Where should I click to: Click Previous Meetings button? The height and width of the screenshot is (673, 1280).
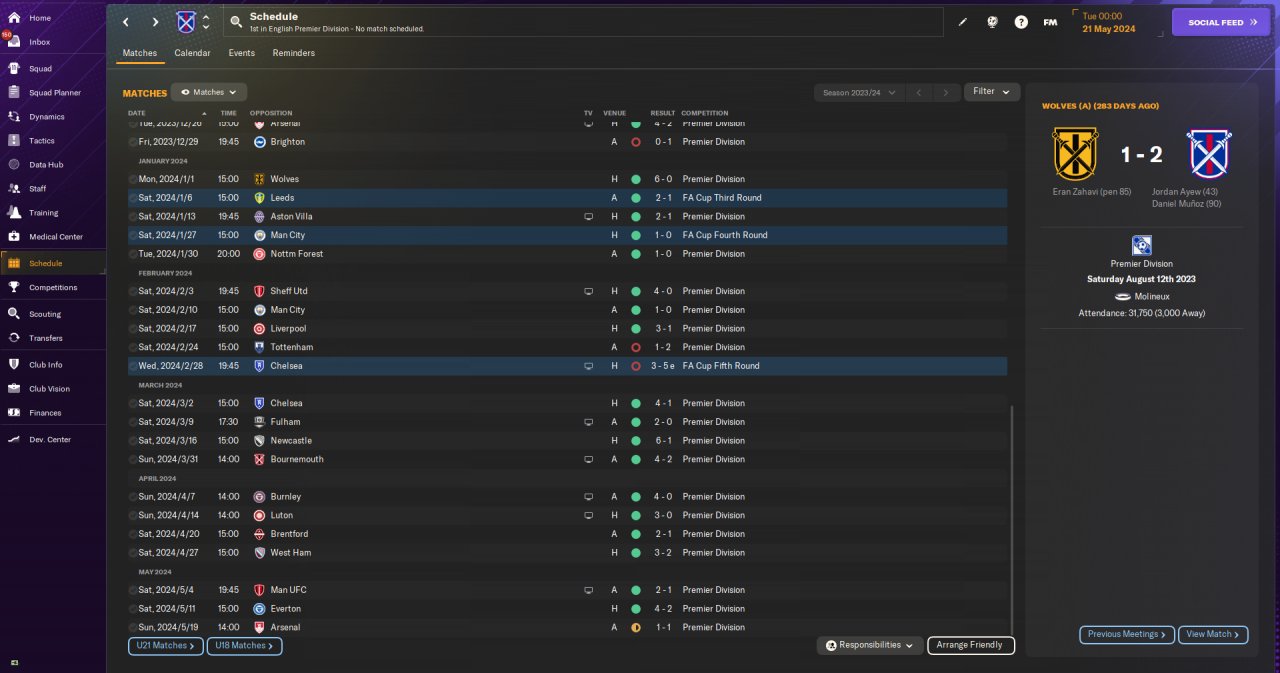click(1127, 634)
